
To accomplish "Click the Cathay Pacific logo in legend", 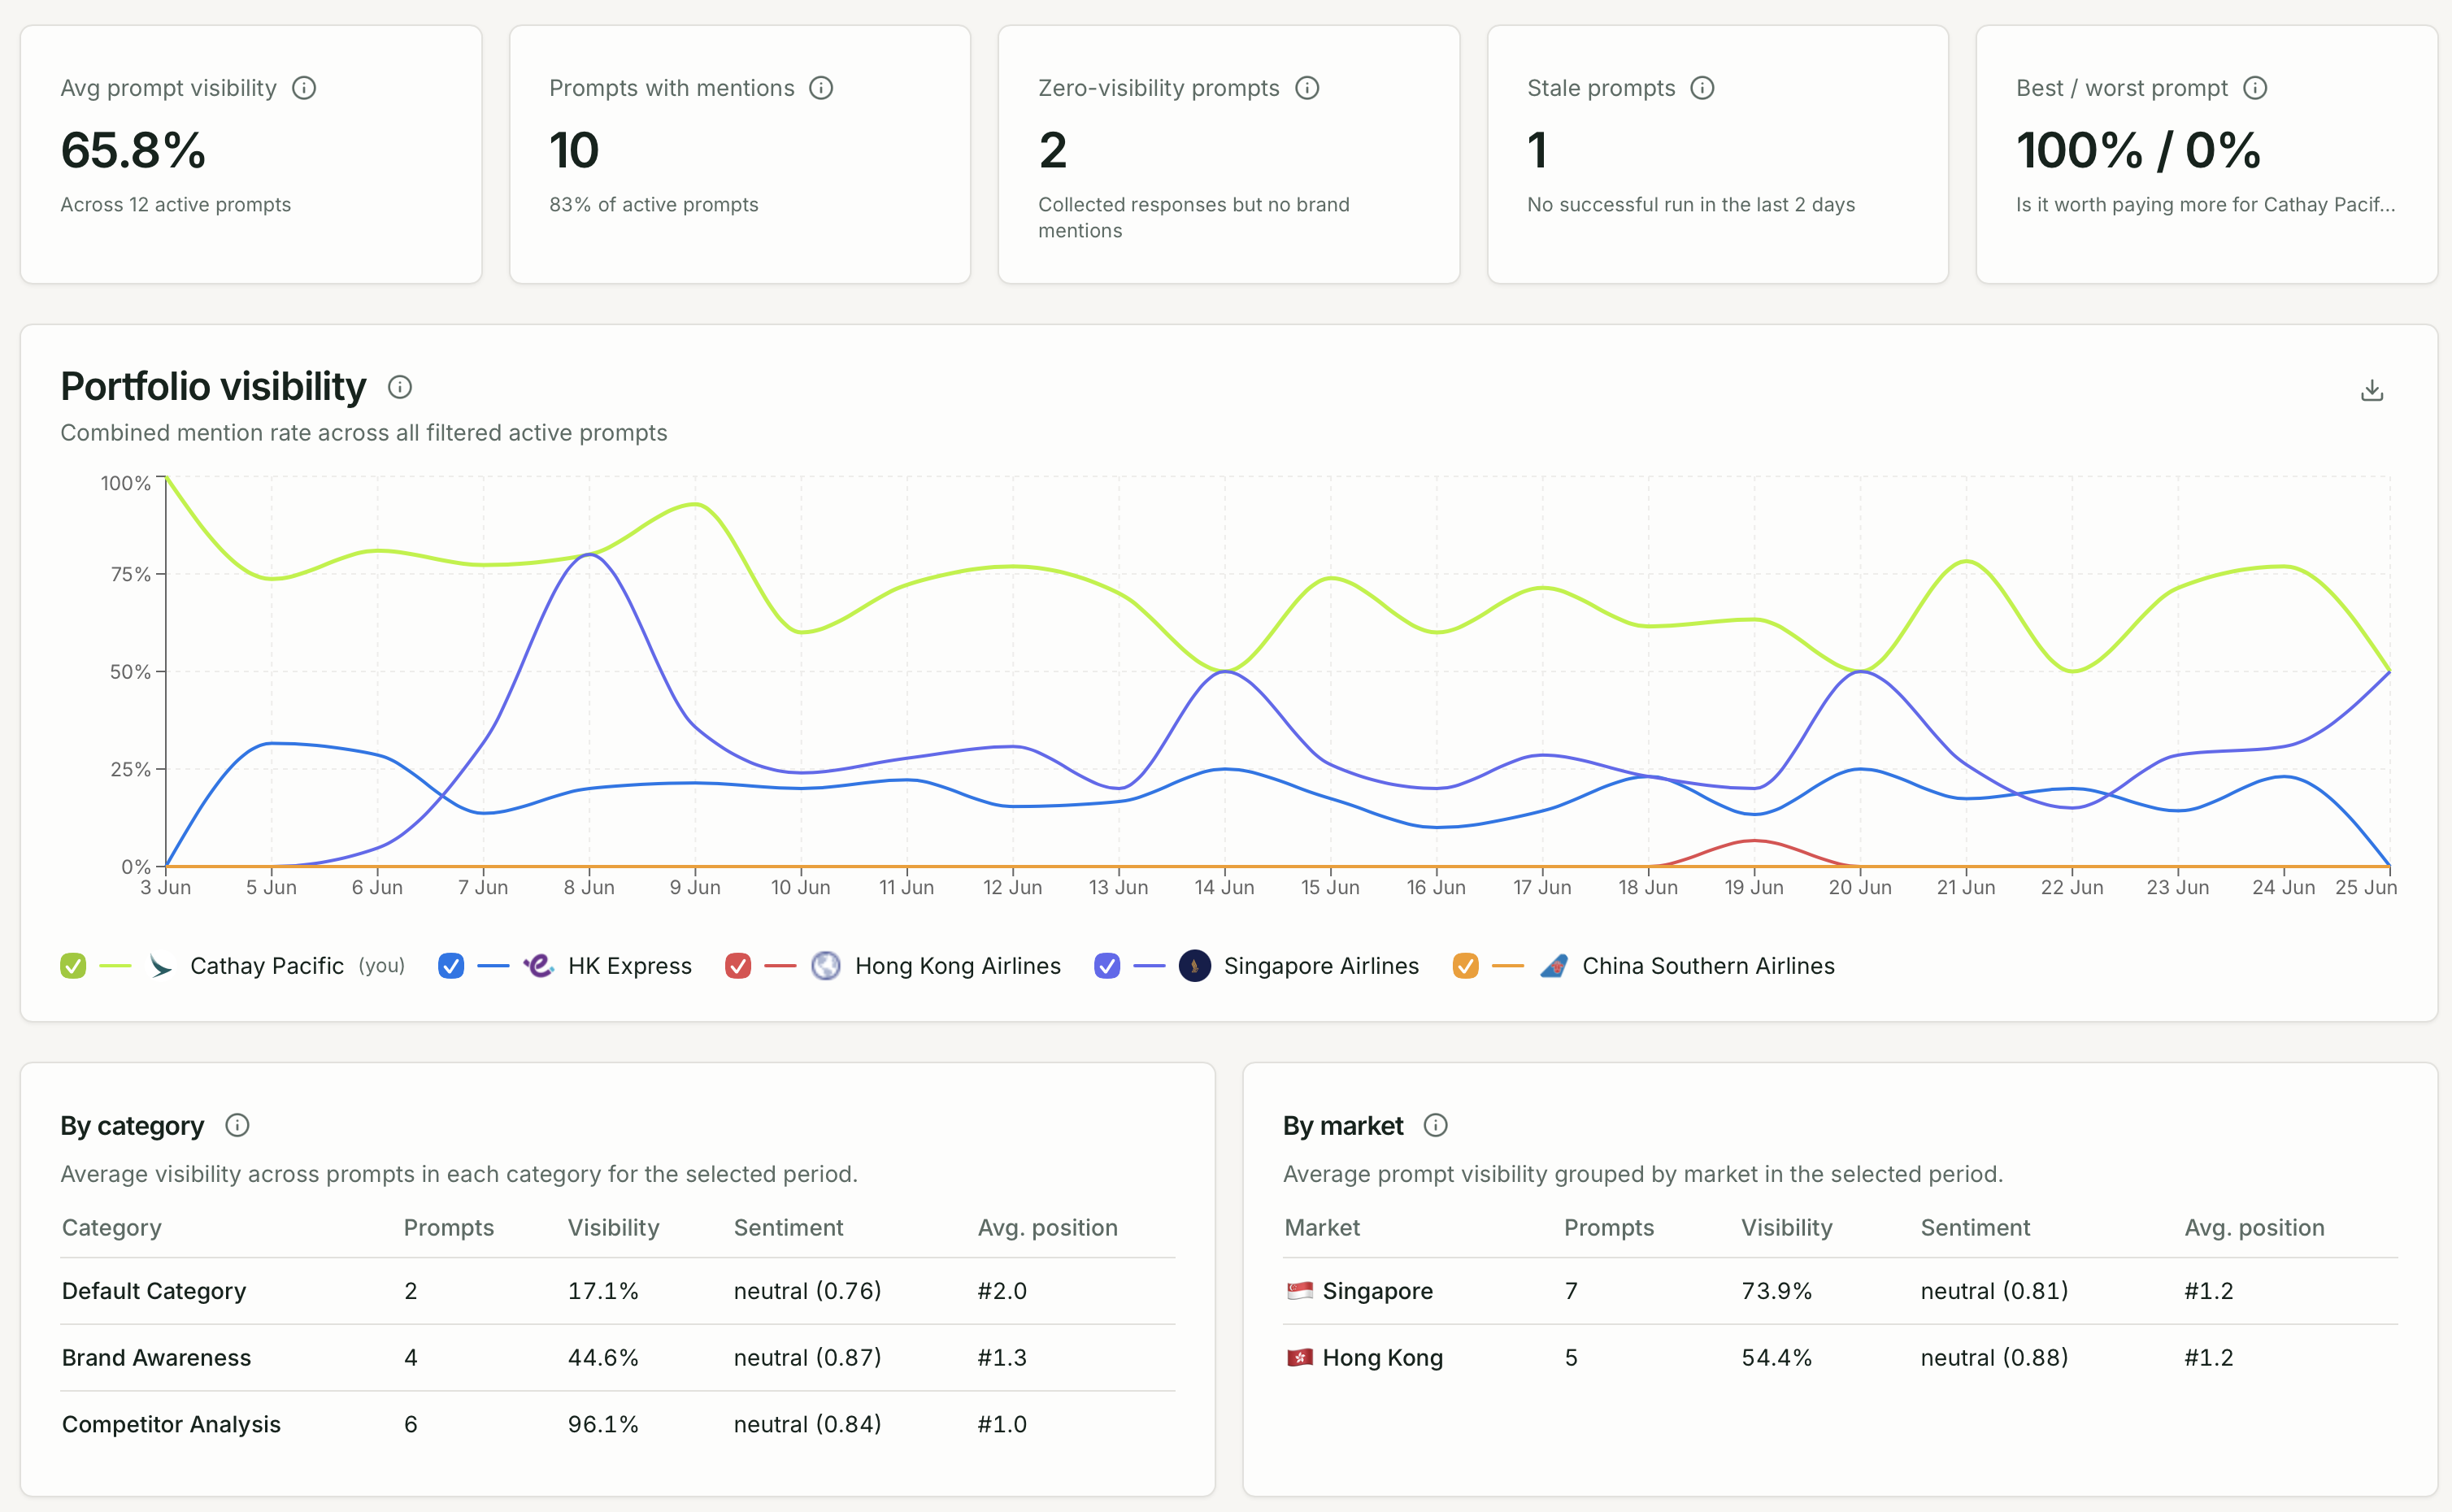I will pos(160,966).
